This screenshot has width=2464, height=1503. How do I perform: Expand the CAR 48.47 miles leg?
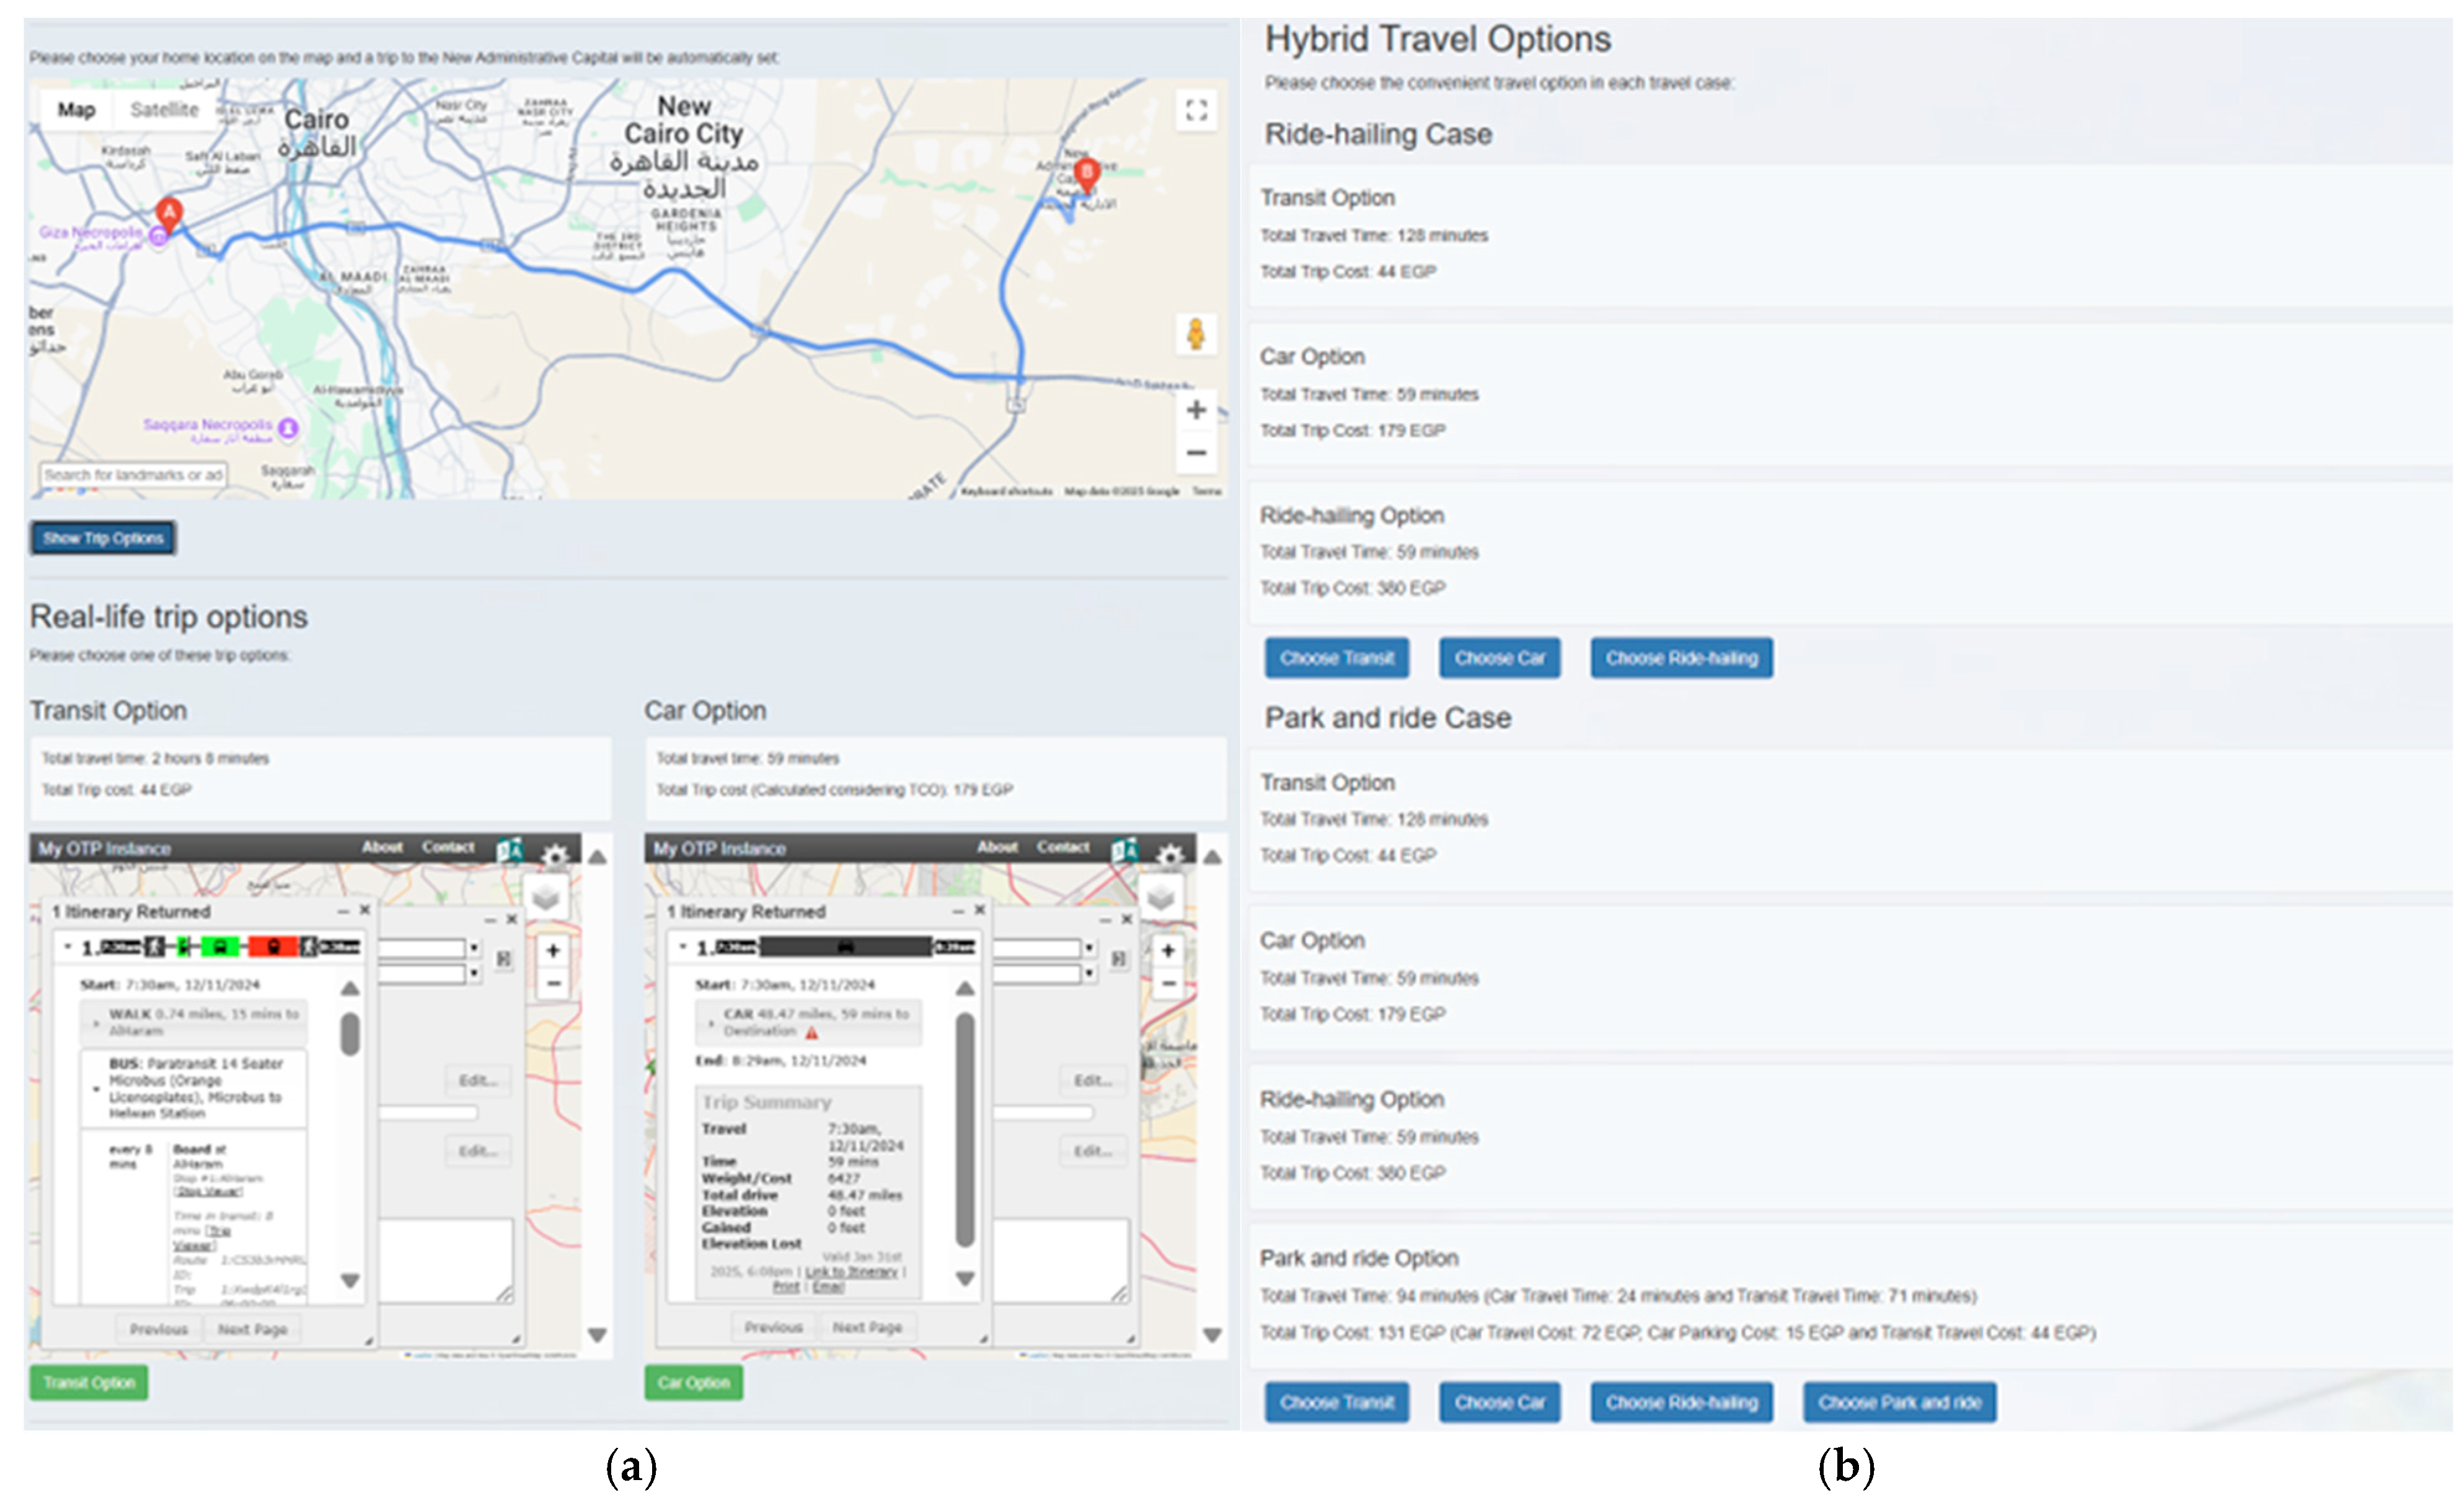(x=711, y=1023)
